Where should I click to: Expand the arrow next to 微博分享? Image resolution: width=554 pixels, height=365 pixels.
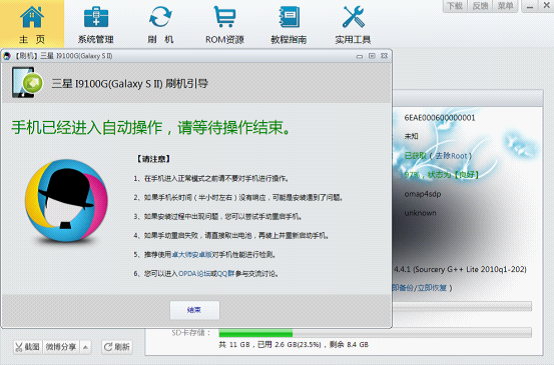pyautogui.click(x=86, y=347)
